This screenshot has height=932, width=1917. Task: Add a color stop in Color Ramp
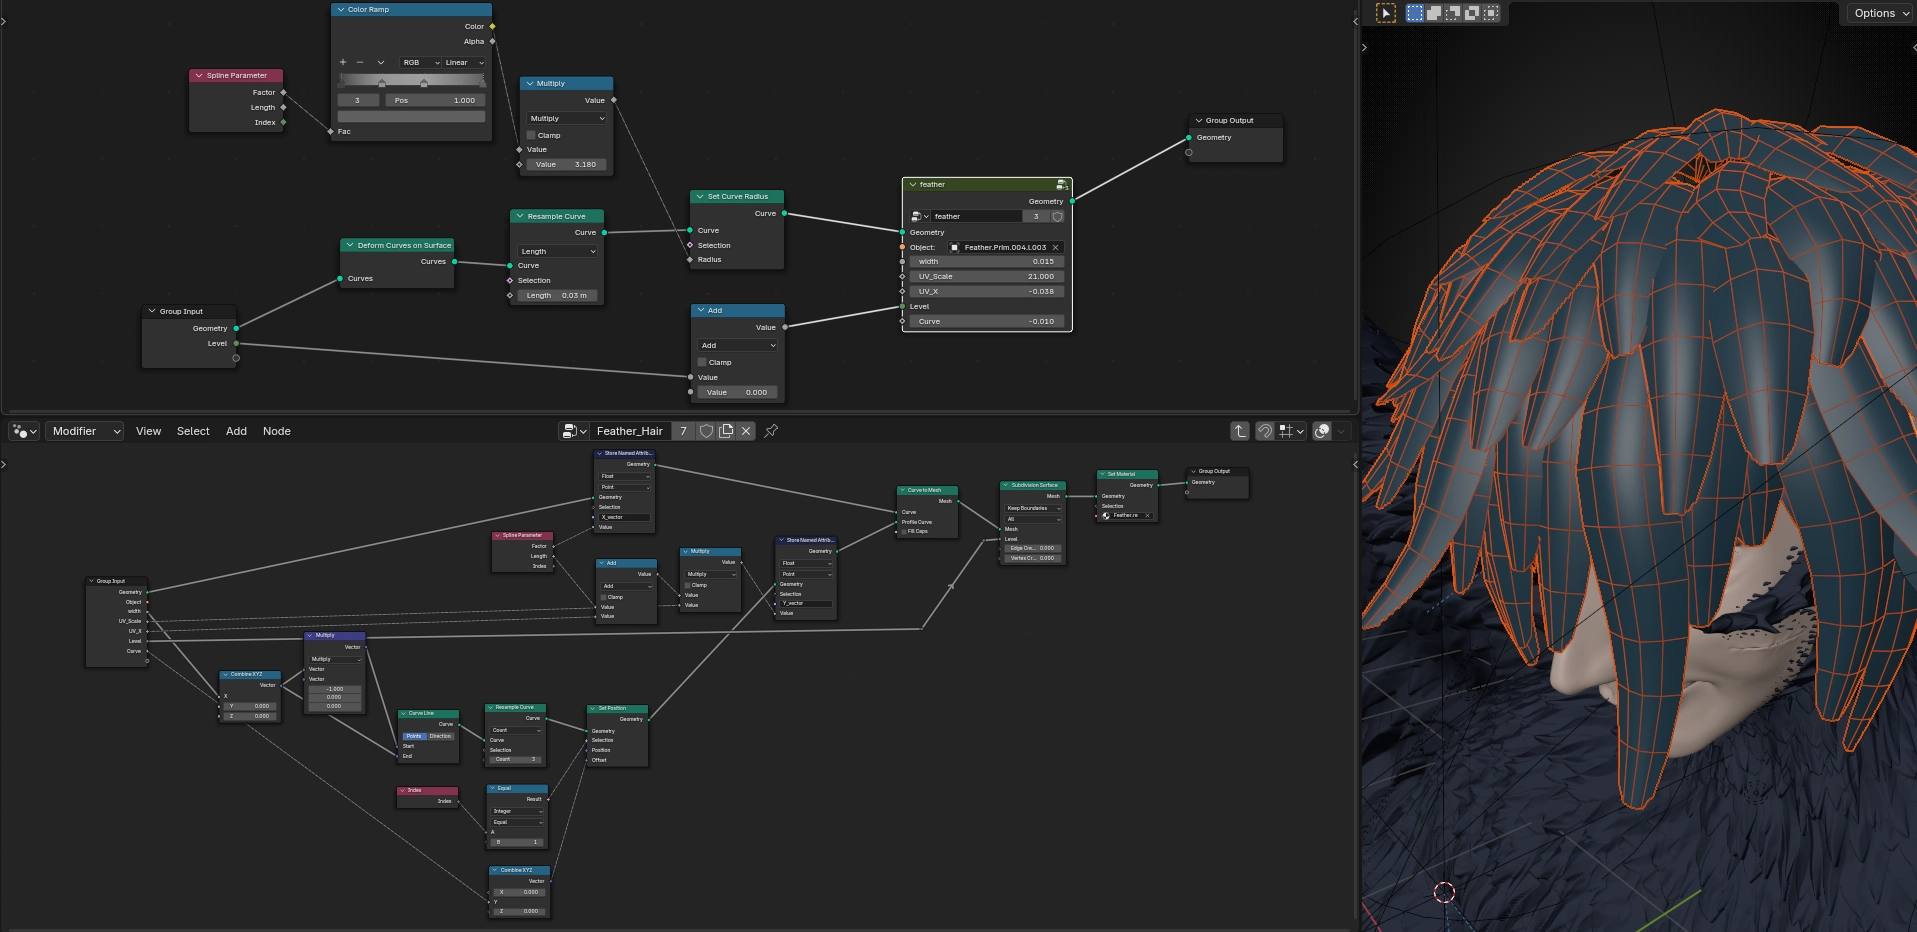pyautogui.click(x=343, y=62)
